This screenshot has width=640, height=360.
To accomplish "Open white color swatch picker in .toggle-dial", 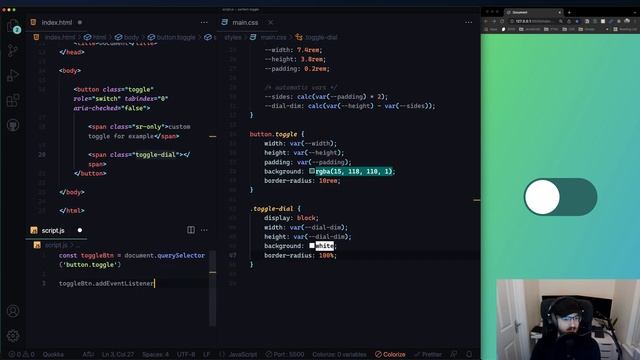I will [x=312, y=245].
